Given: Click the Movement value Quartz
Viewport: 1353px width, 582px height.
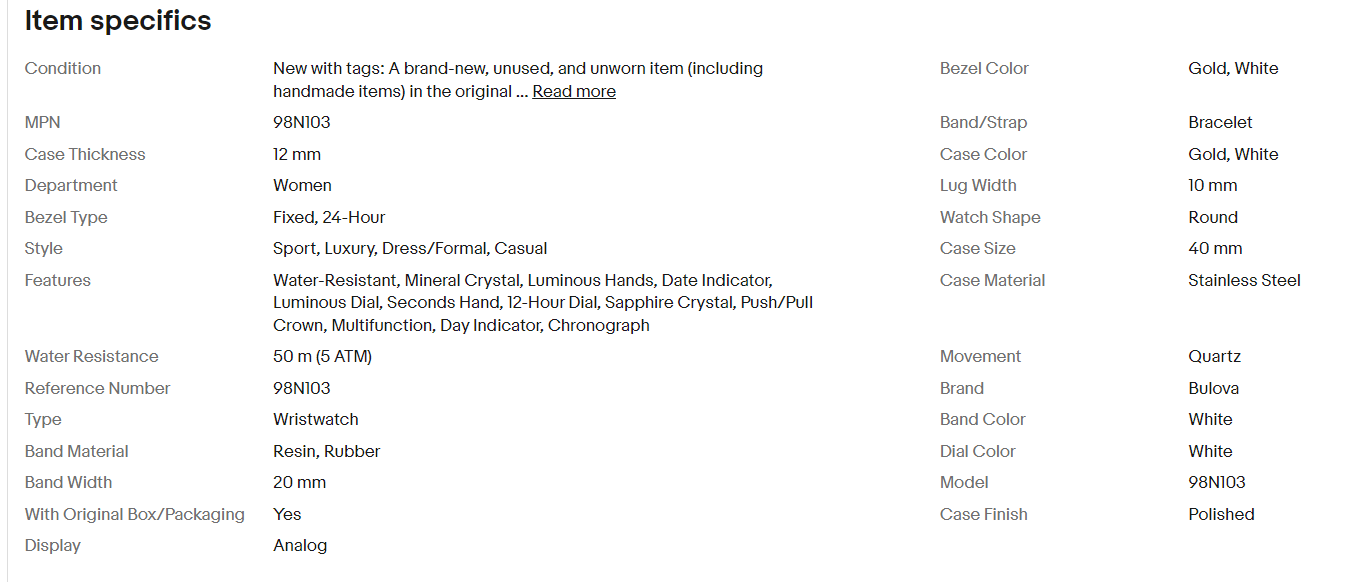Looking at the screenshot, I should [x=1214, y=356].
